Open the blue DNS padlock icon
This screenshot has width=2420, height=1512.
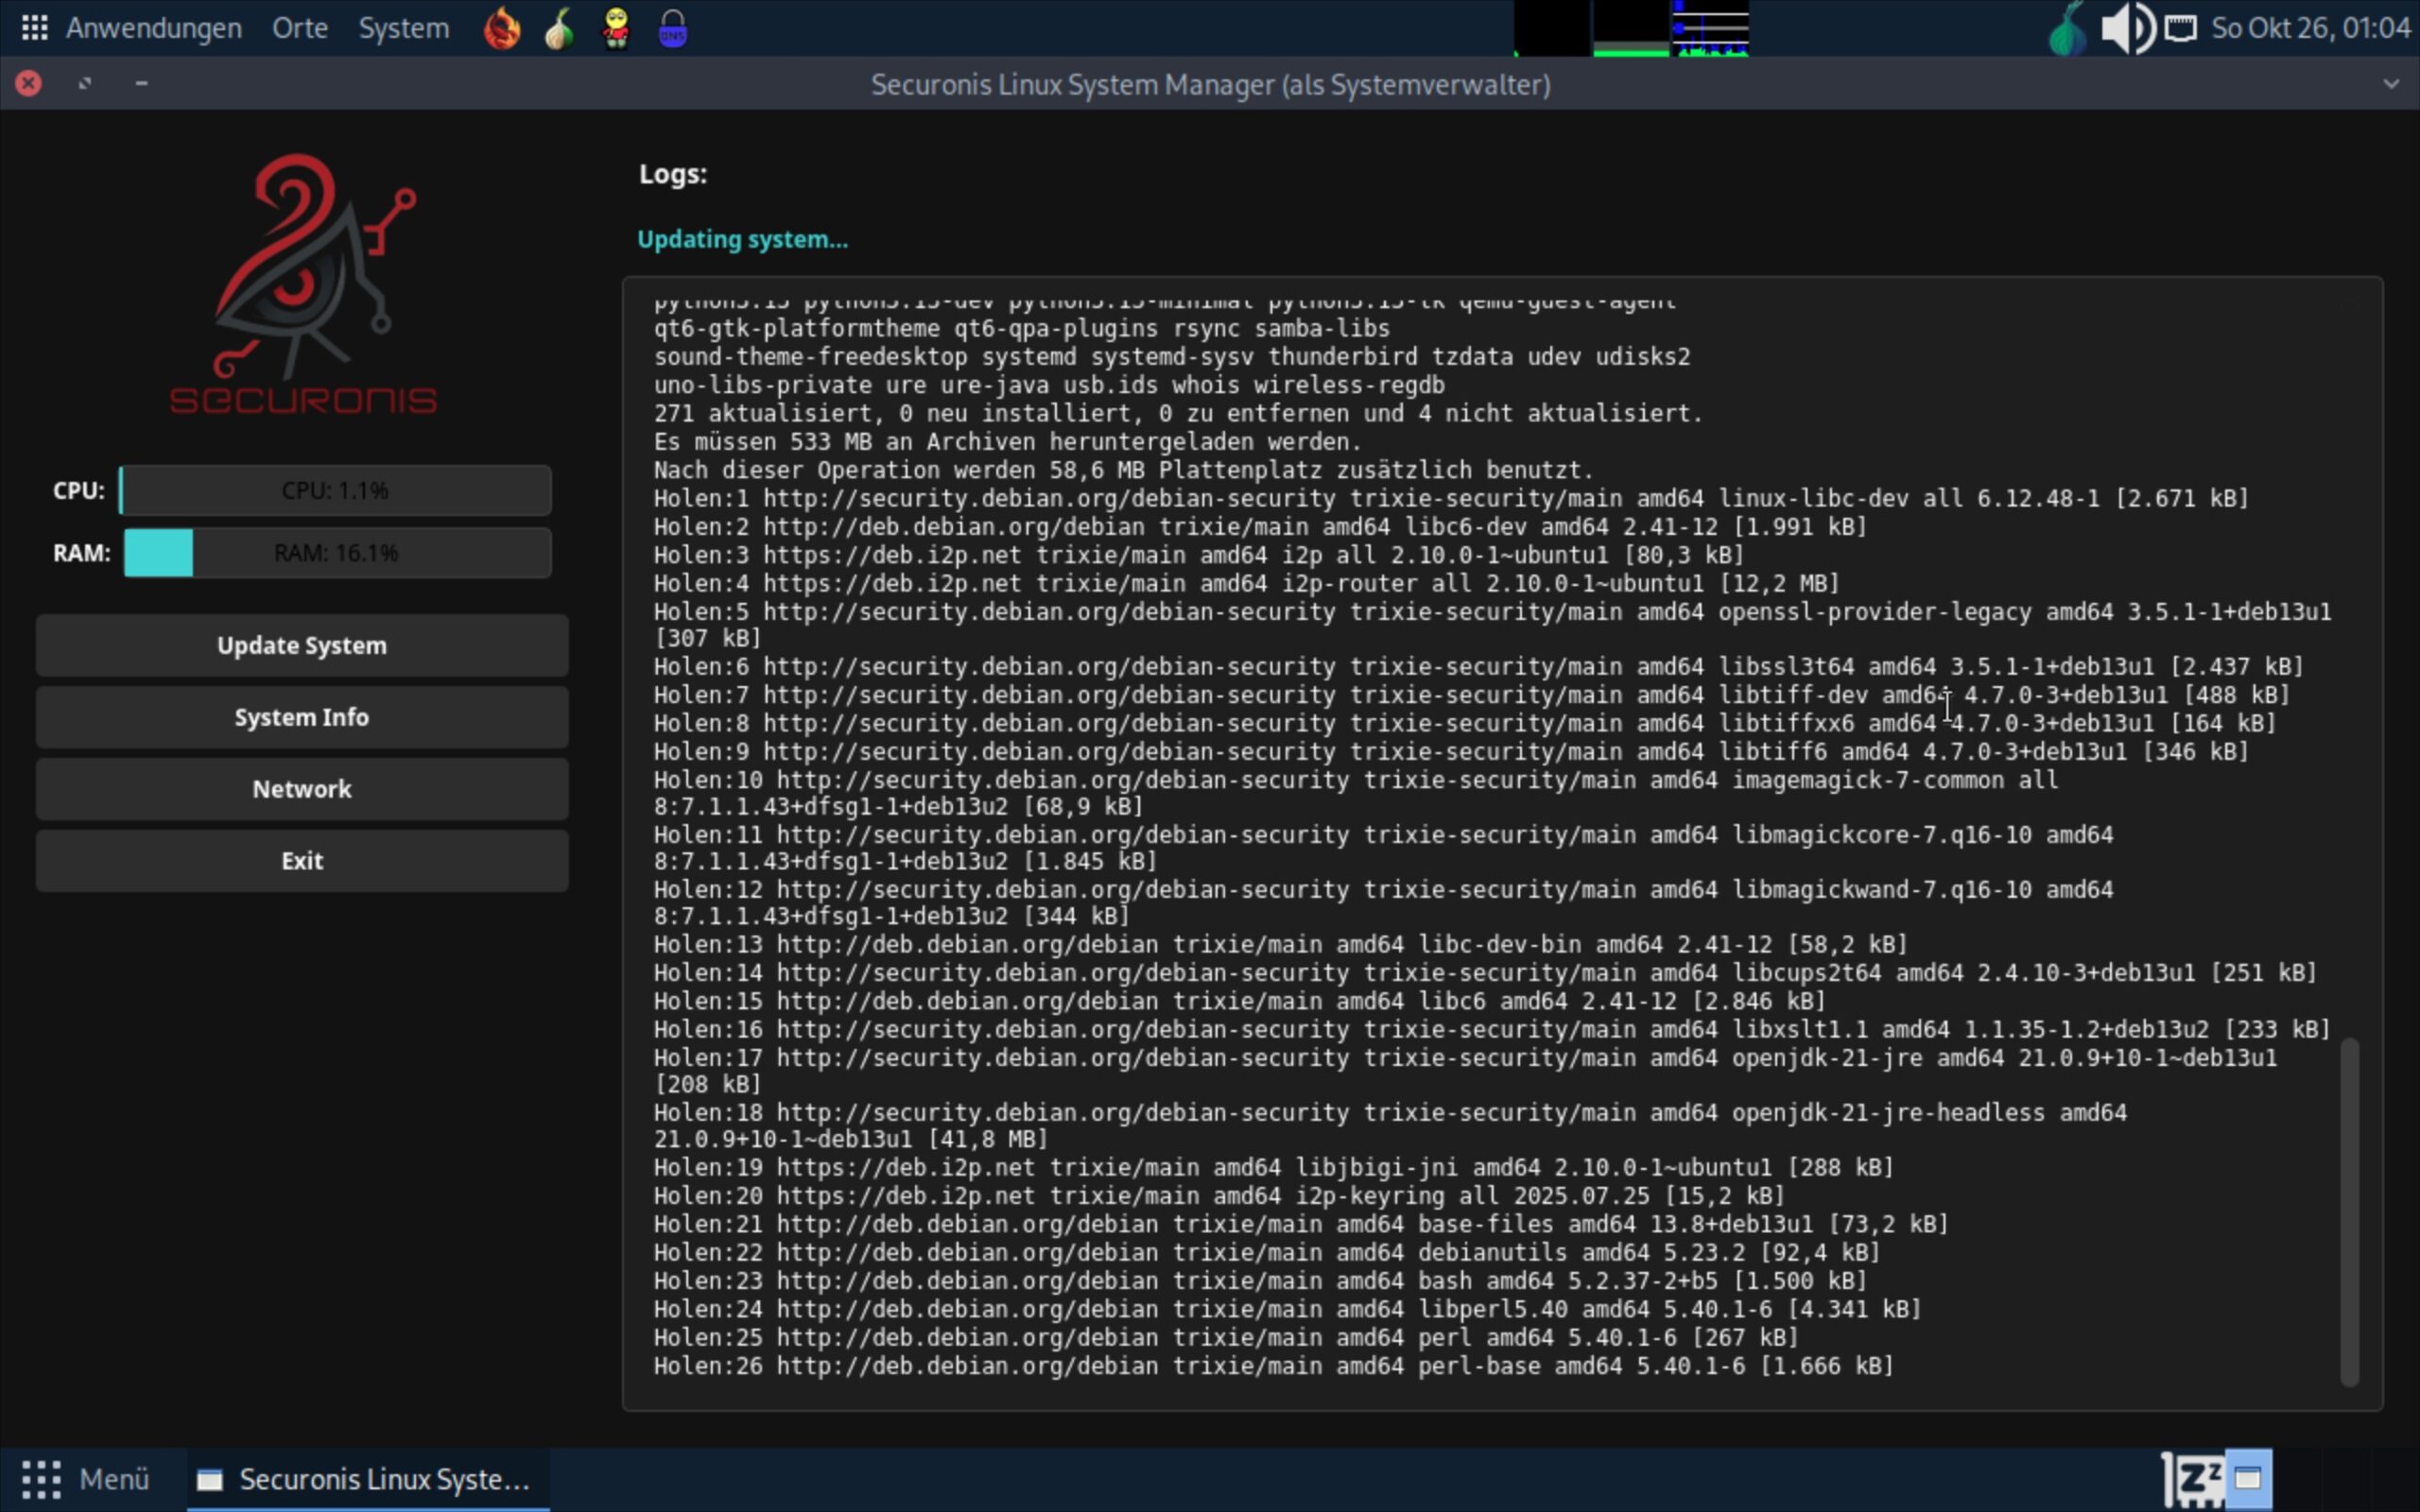tap(673, 28)
